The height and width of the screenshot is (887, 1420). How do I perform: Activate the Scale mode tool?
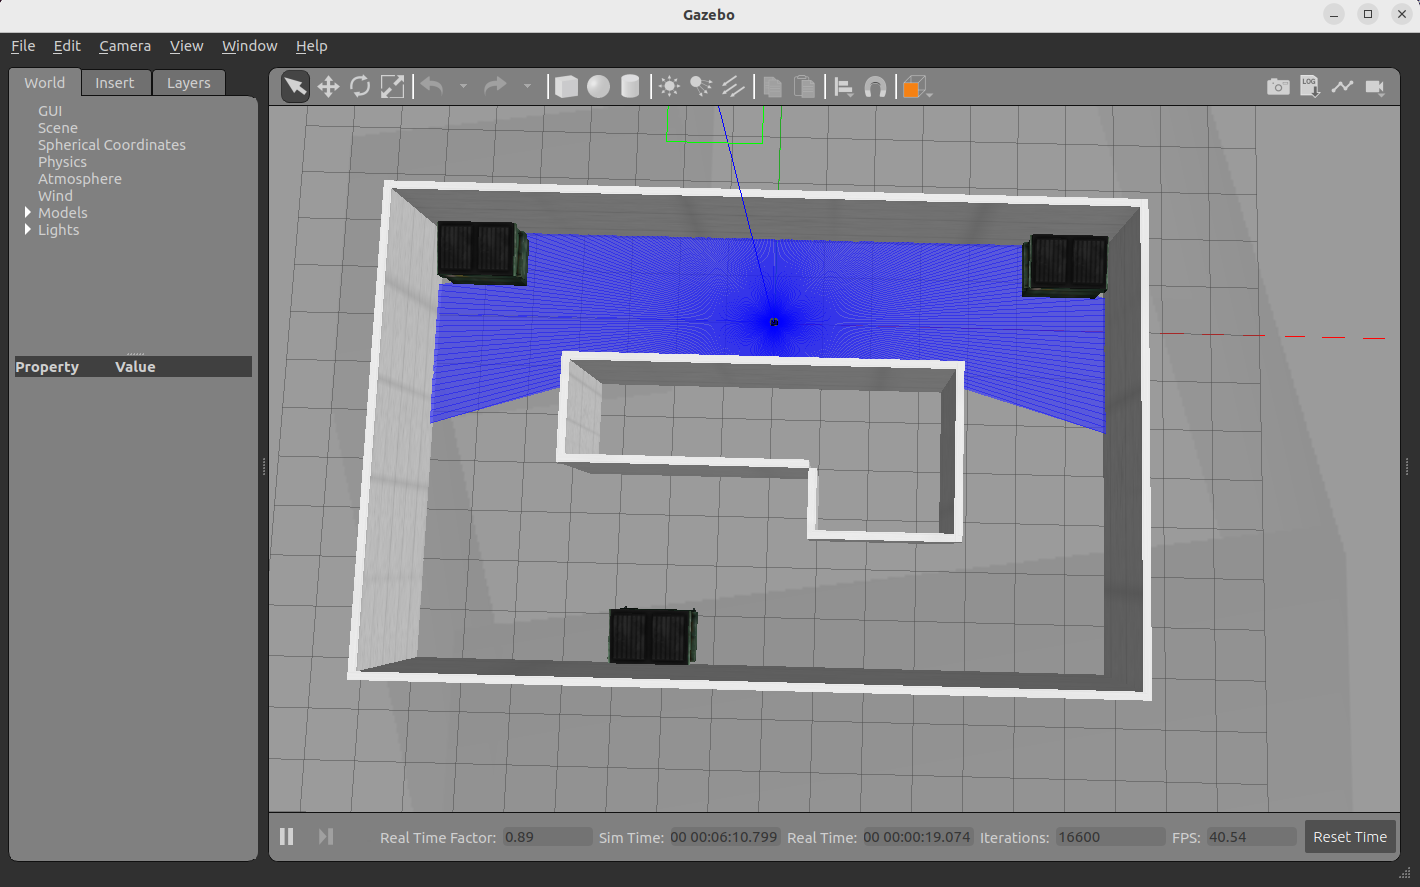pos(392,87)
